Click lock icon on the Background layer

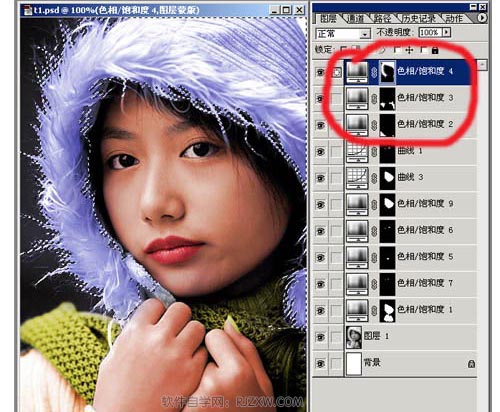471,364
